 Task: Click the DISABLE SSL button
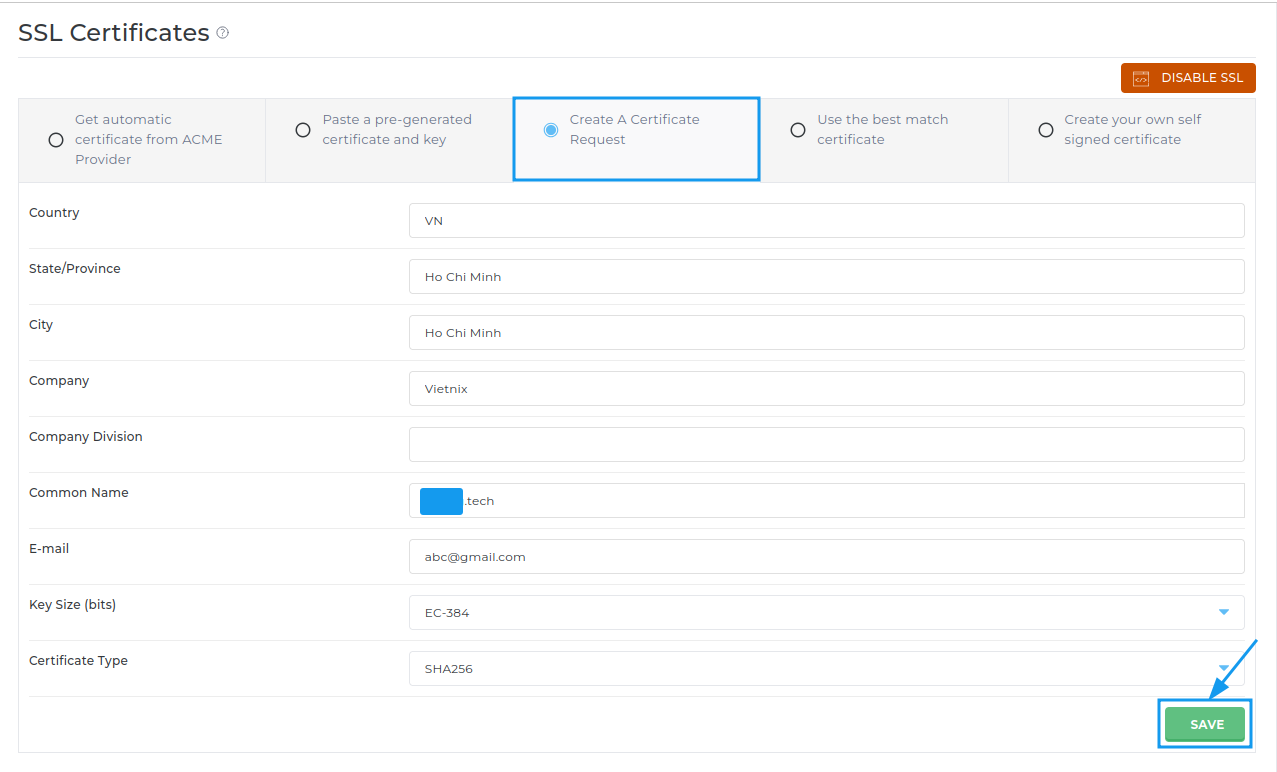[1188, 78]
